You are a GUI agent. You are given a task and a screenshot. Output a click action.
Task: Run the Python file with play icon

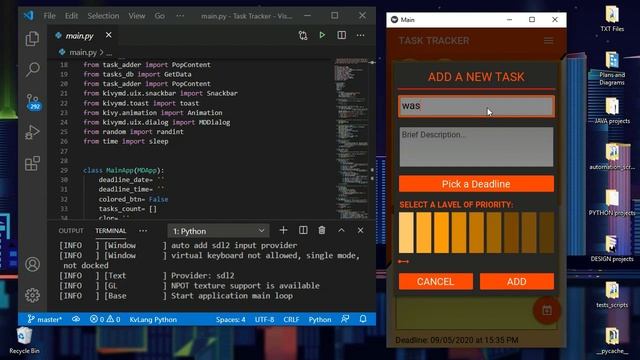click(322, 35)
